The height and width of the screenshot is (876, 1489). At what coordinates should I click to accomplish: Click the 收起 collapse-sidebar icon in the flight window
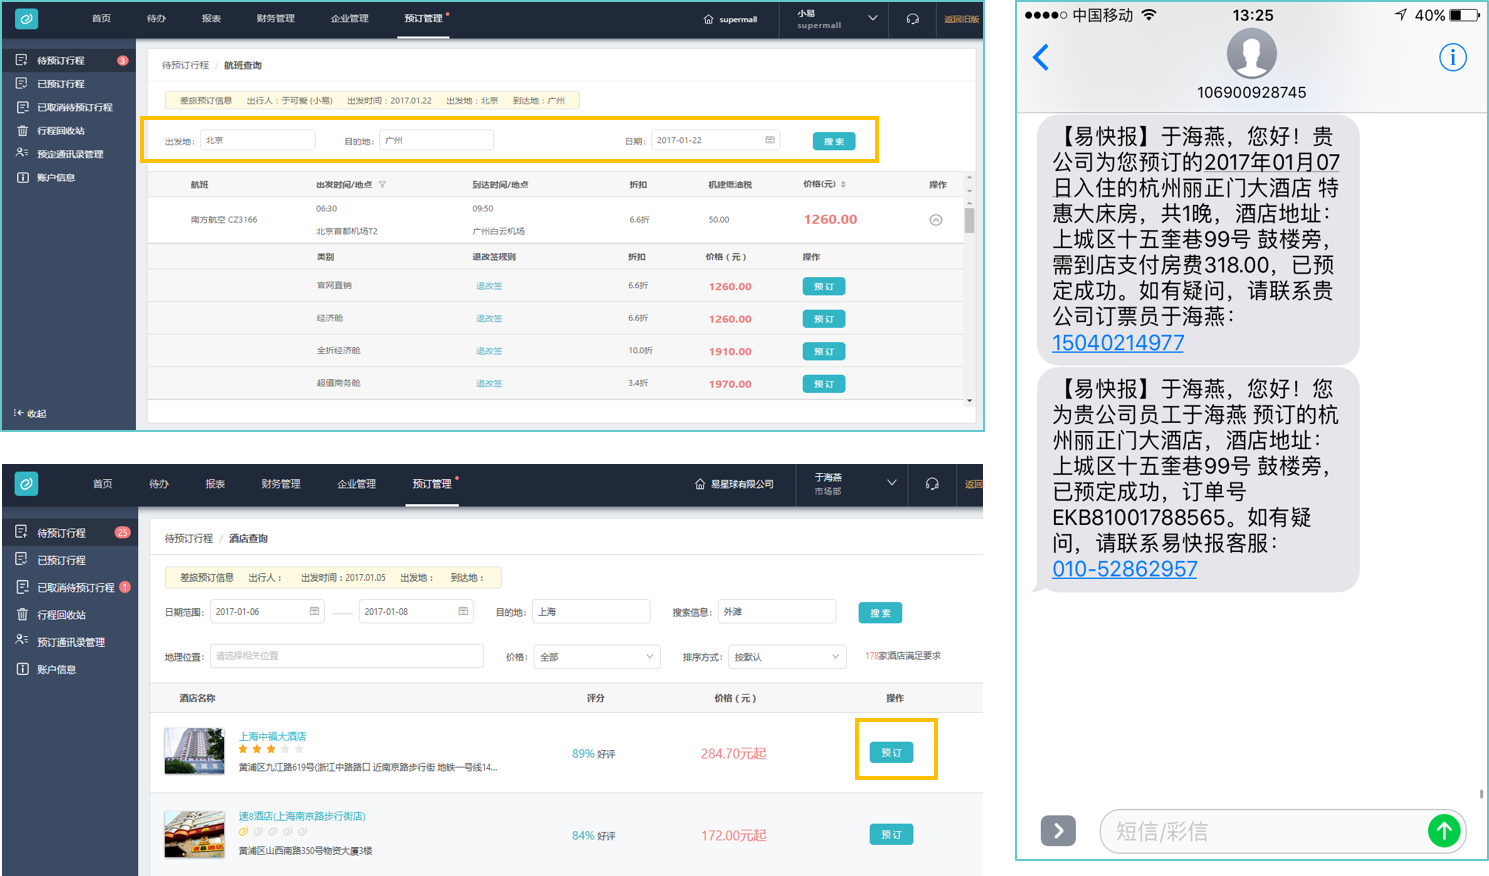point(19,413)
